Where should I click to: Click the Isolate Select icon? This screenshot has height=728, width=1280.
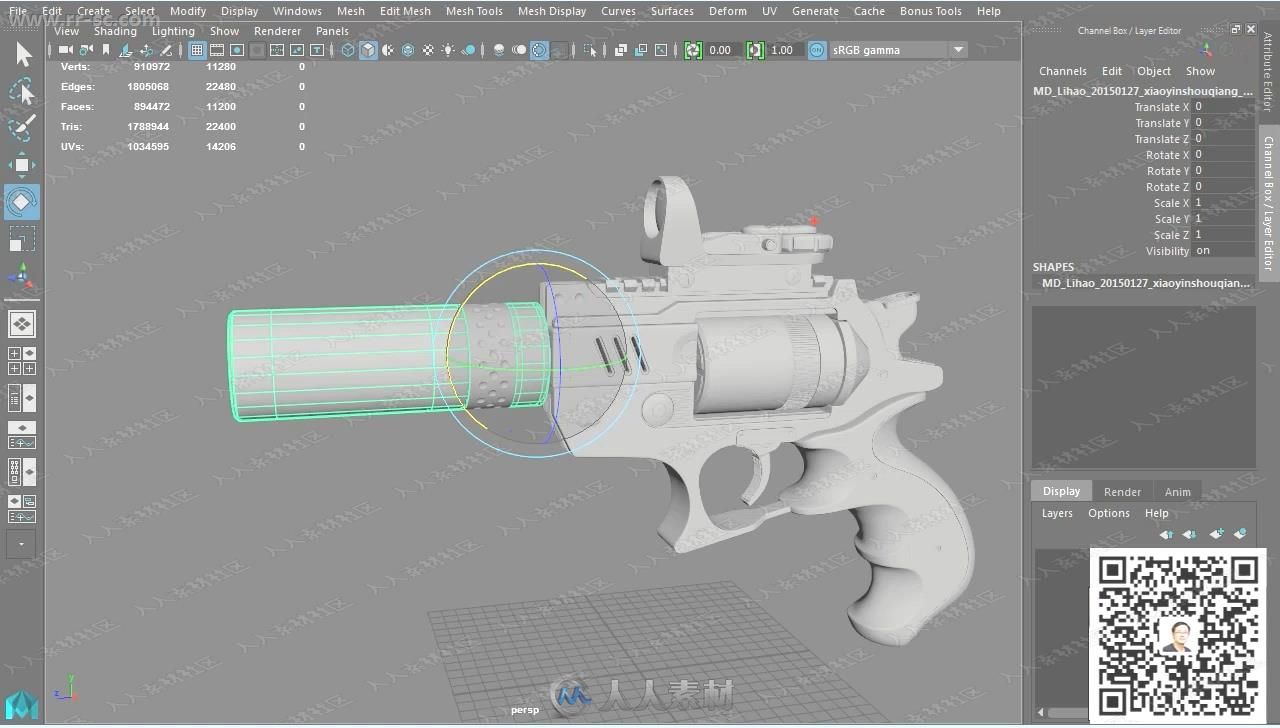pos(590,50)
